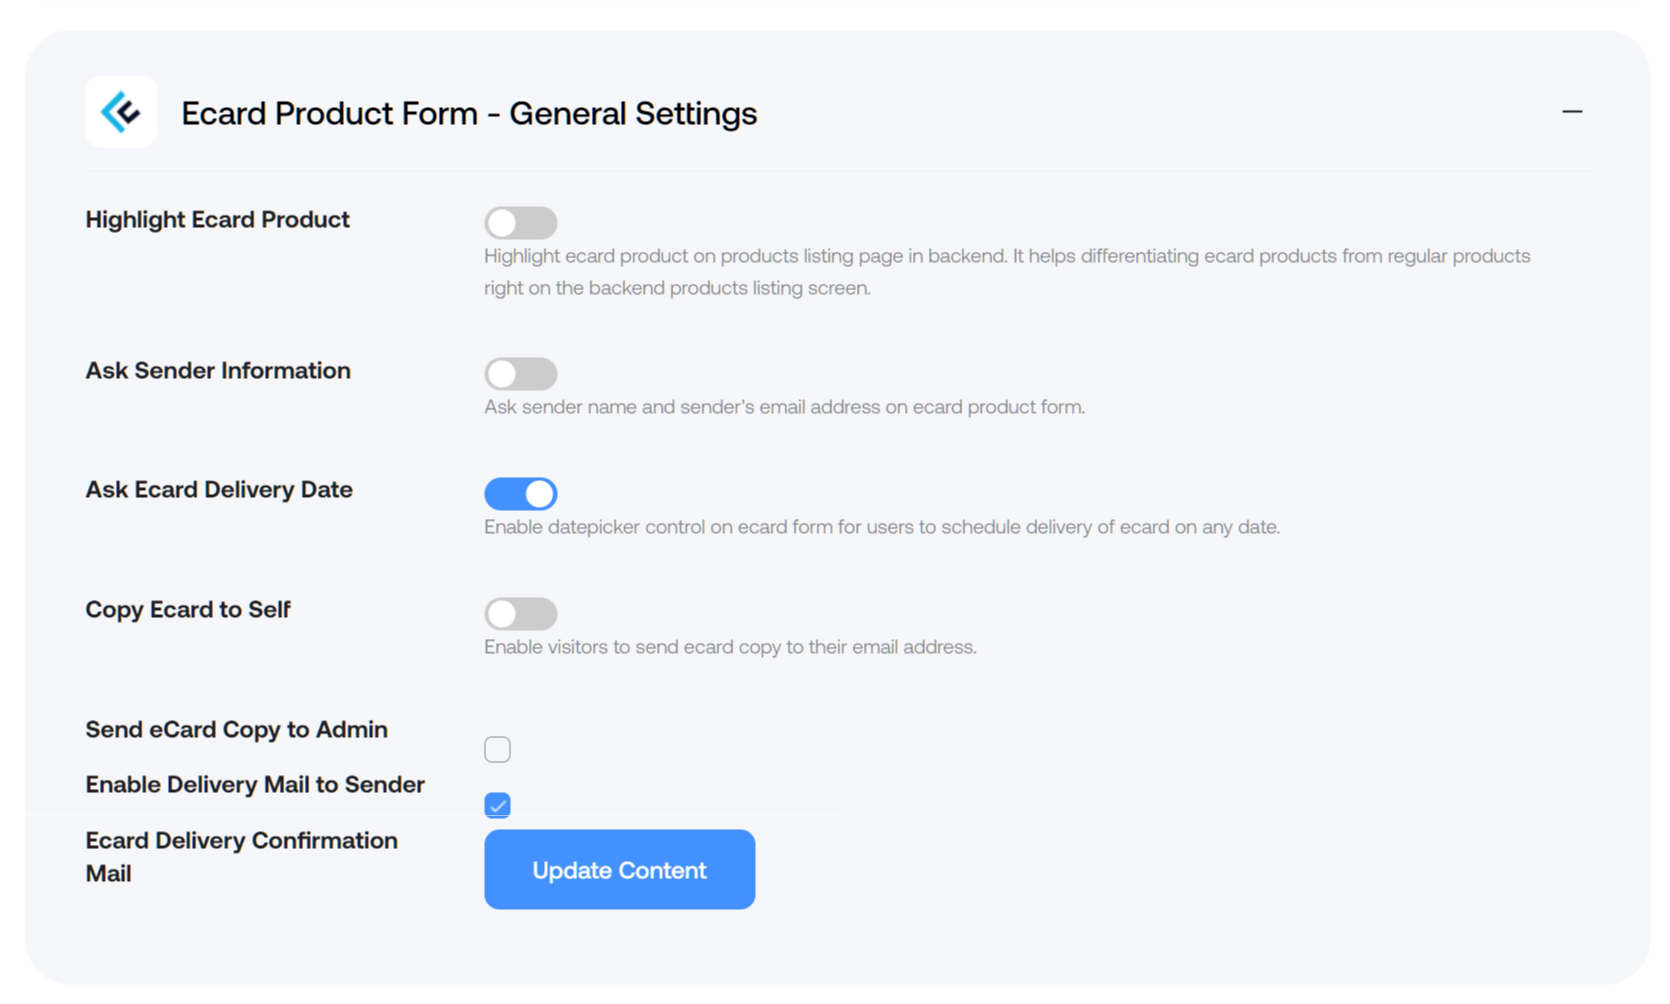
Task: Click the Ecard Product Form - General Settings heading
Action: coord(469,113)
